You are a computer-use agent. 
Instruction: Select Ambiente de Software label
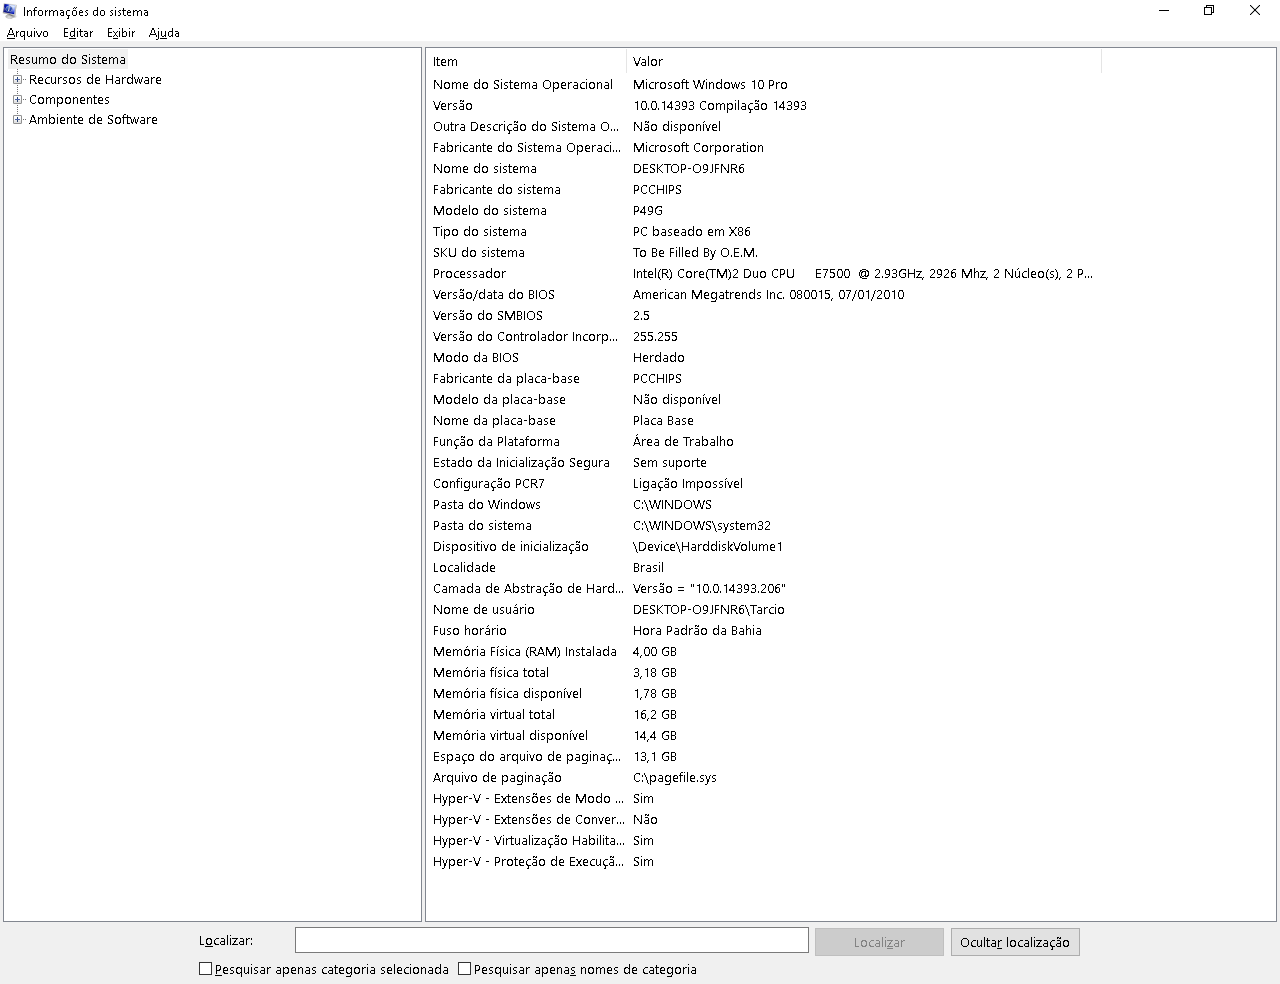[93, 120]
